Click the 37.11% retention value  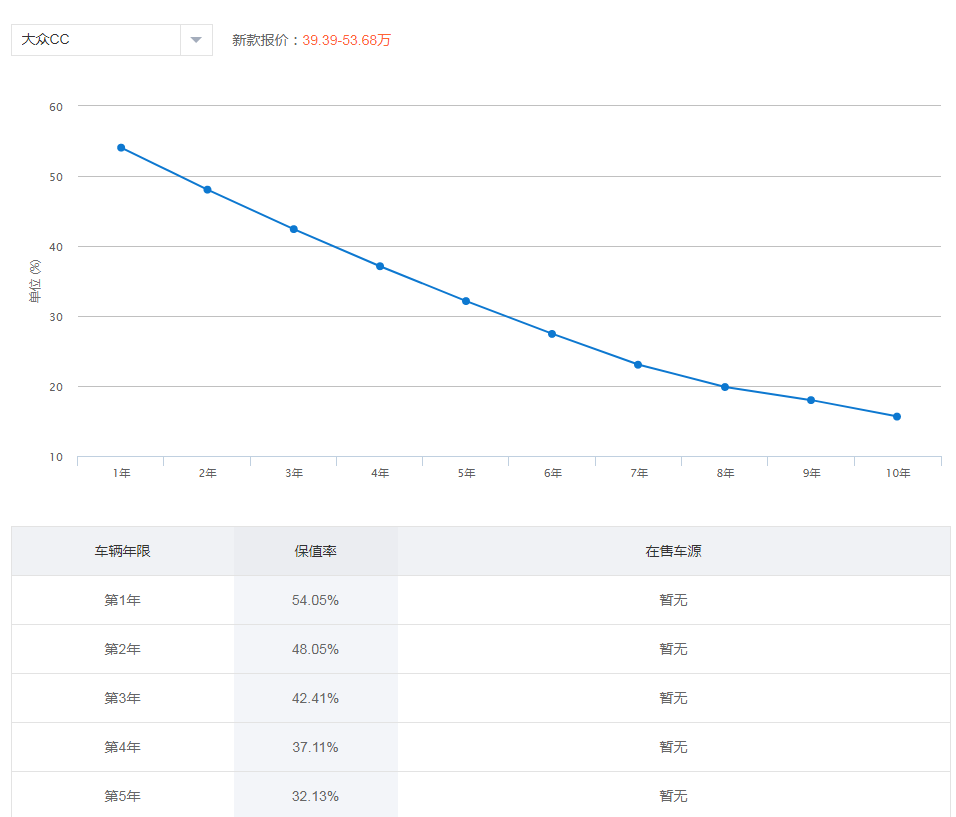315,747
